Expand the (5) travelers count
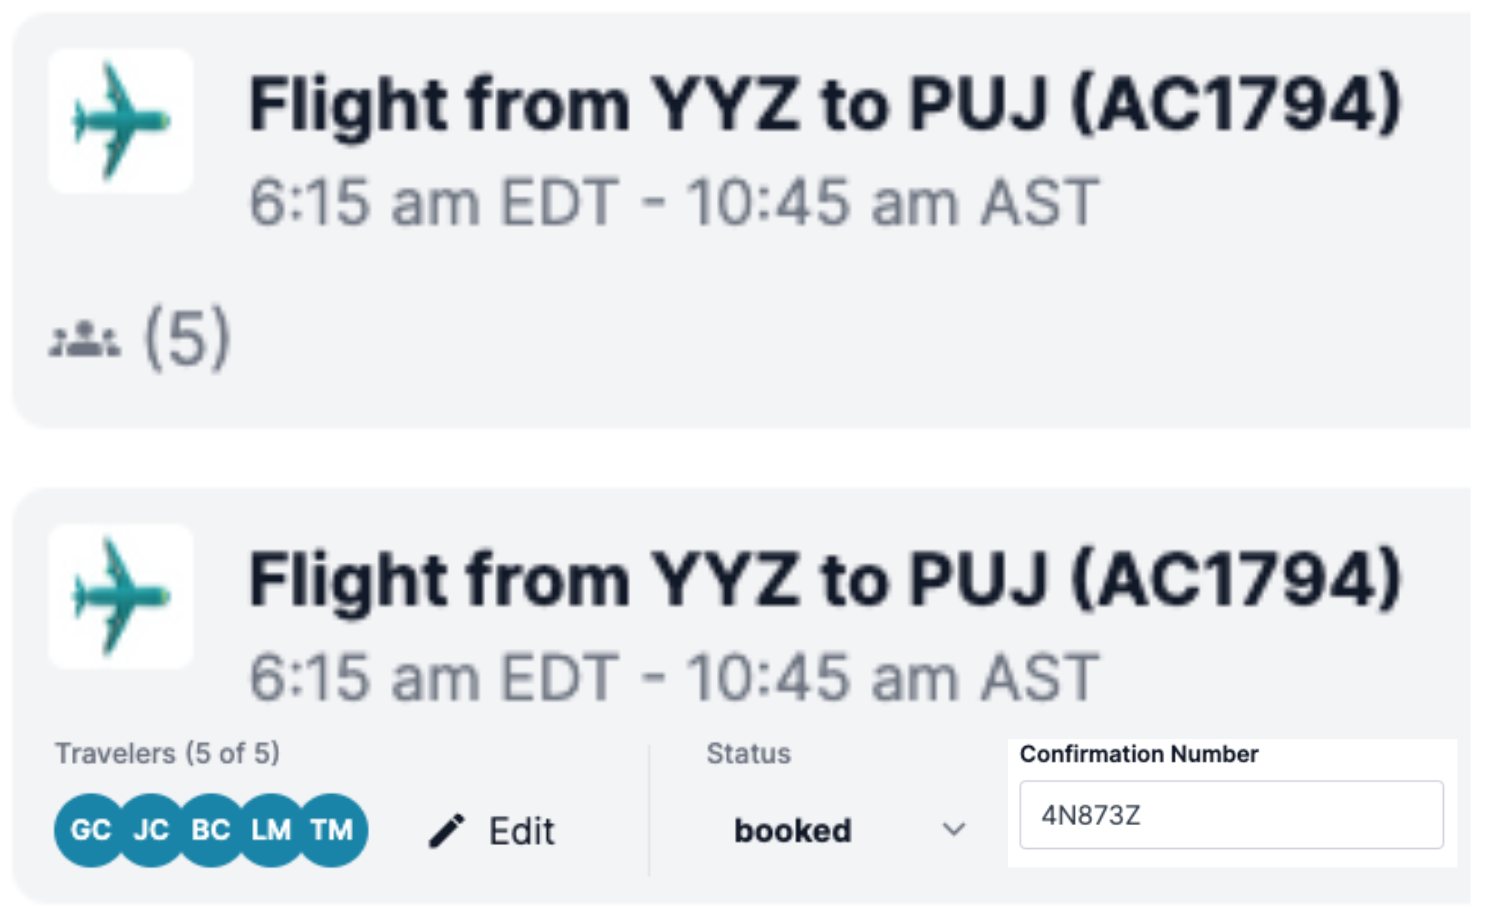This screenshot has height=918, width=1485. point(188,338)
